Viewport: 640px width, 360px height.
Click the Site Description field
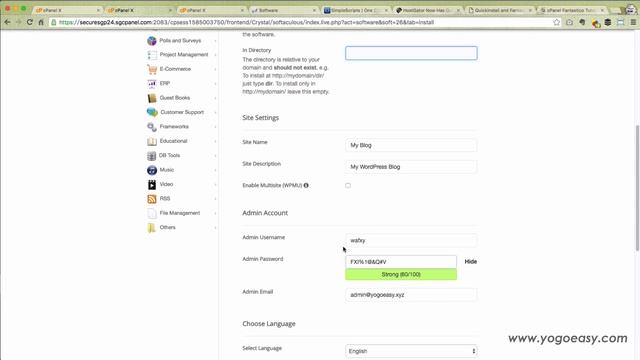(411, 167)
